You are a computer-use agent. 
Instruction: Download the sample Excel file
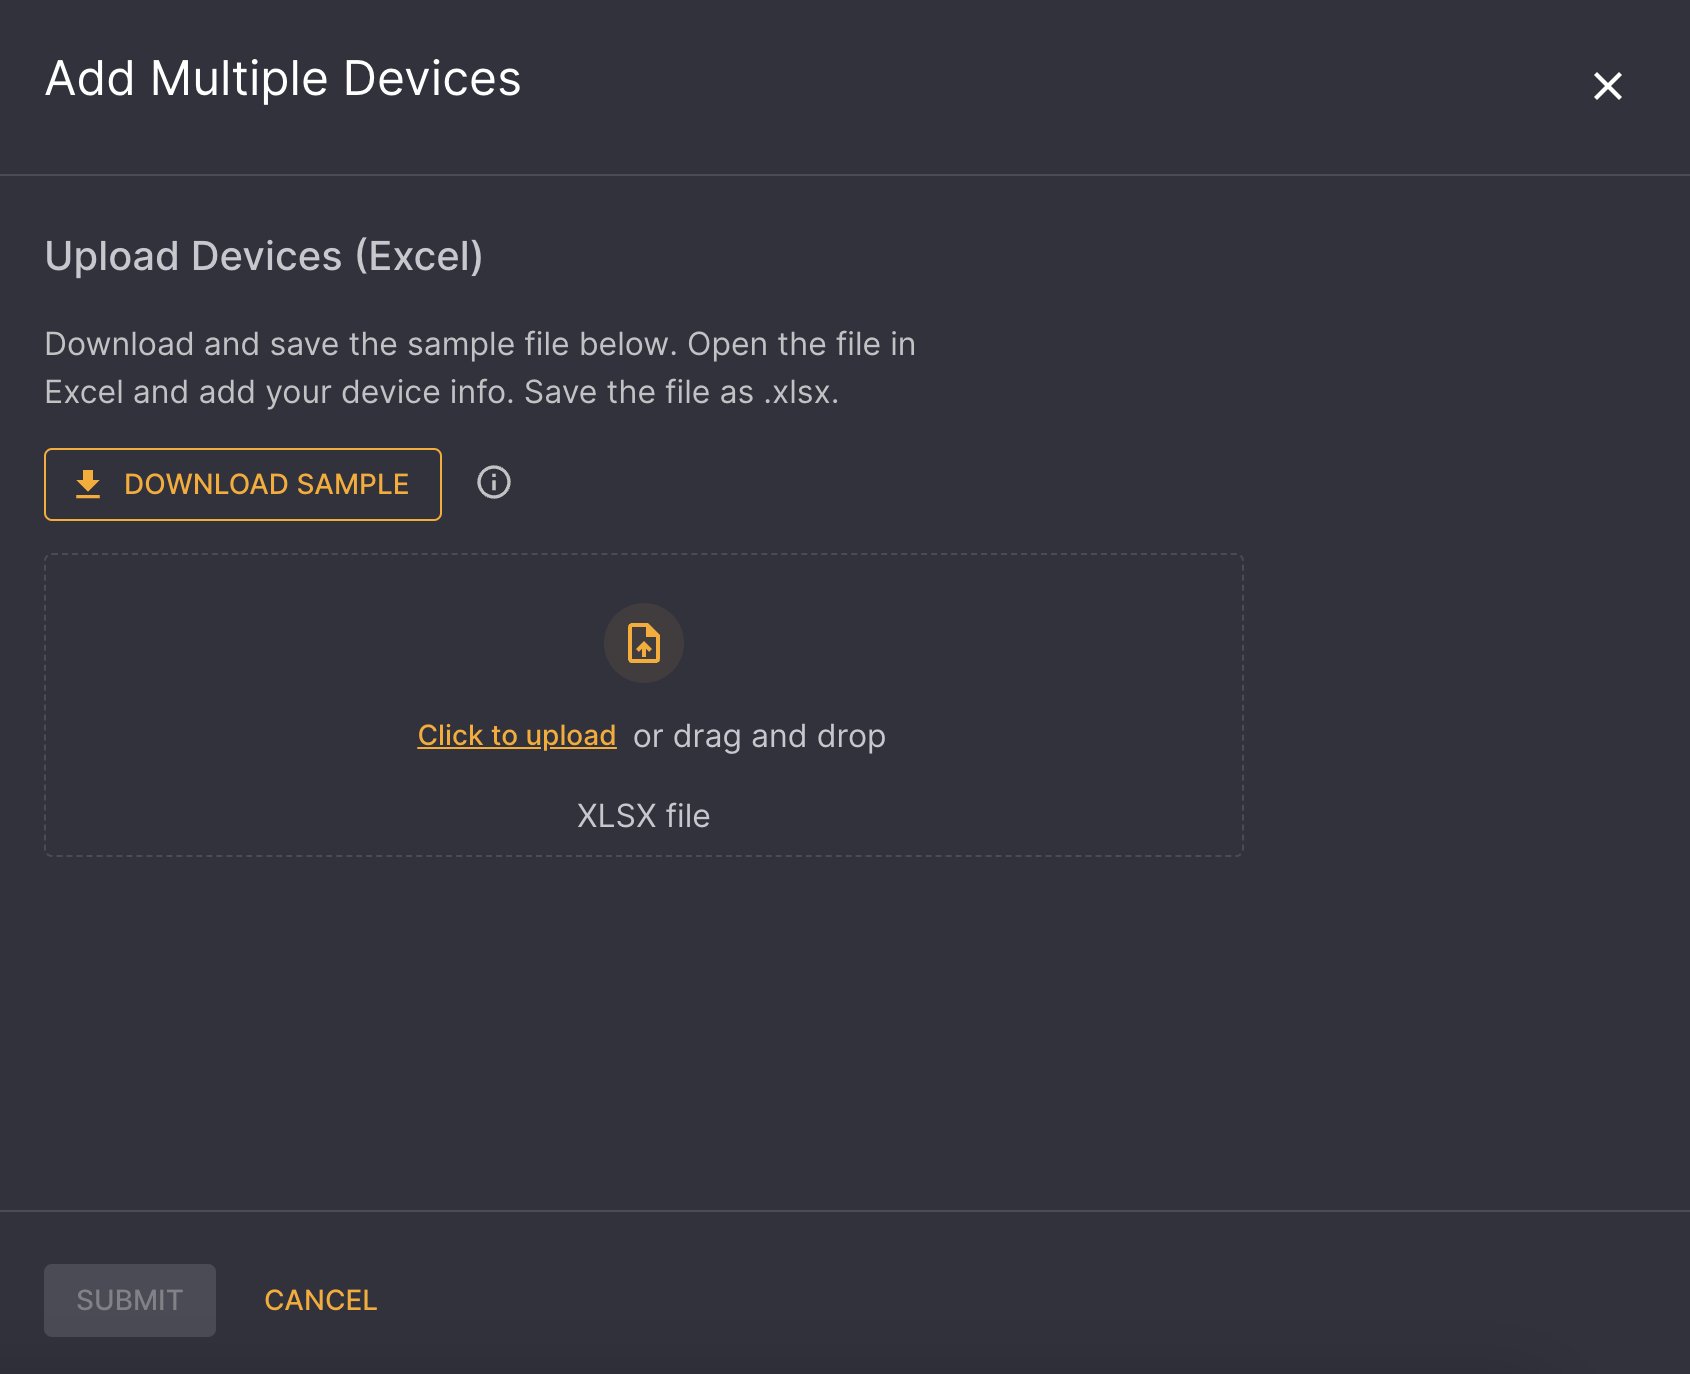(243, 484)
